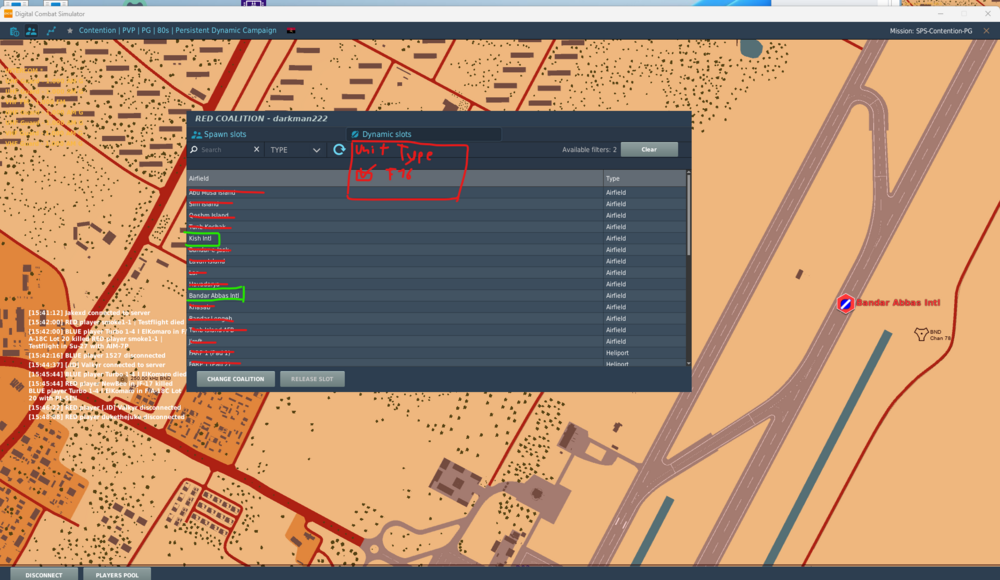Viewport: 1000px width, 580px height.
Task: Select the Kish Intl airfield row
Action: tap(436, 239)
